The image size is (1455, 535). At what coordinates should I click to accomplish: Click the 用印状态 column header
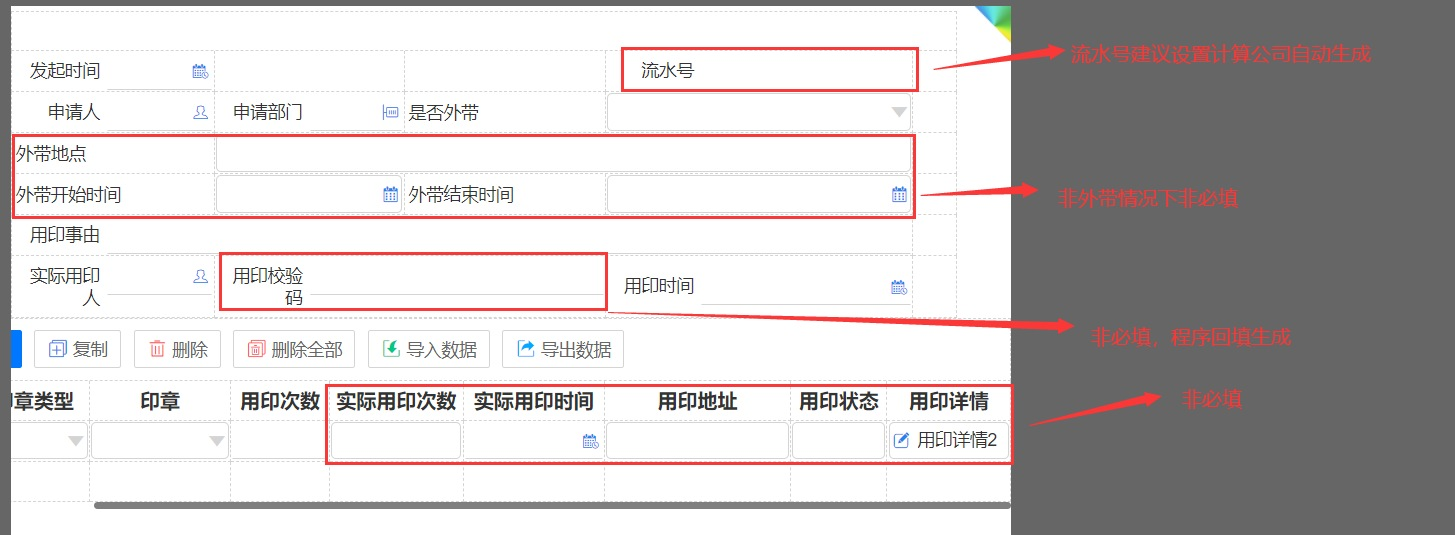(x=838, y=402)
